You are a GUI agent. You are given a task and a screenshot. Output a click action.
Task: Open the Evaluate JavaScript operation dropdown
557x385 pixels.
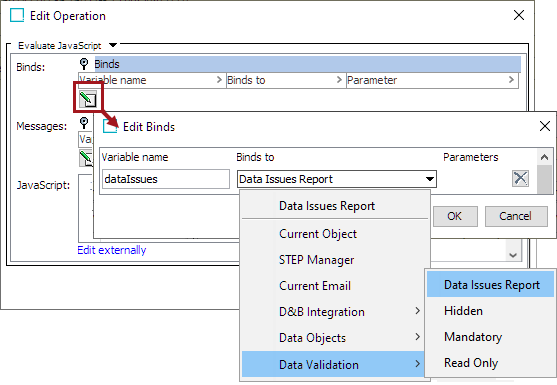coord(113,45)
